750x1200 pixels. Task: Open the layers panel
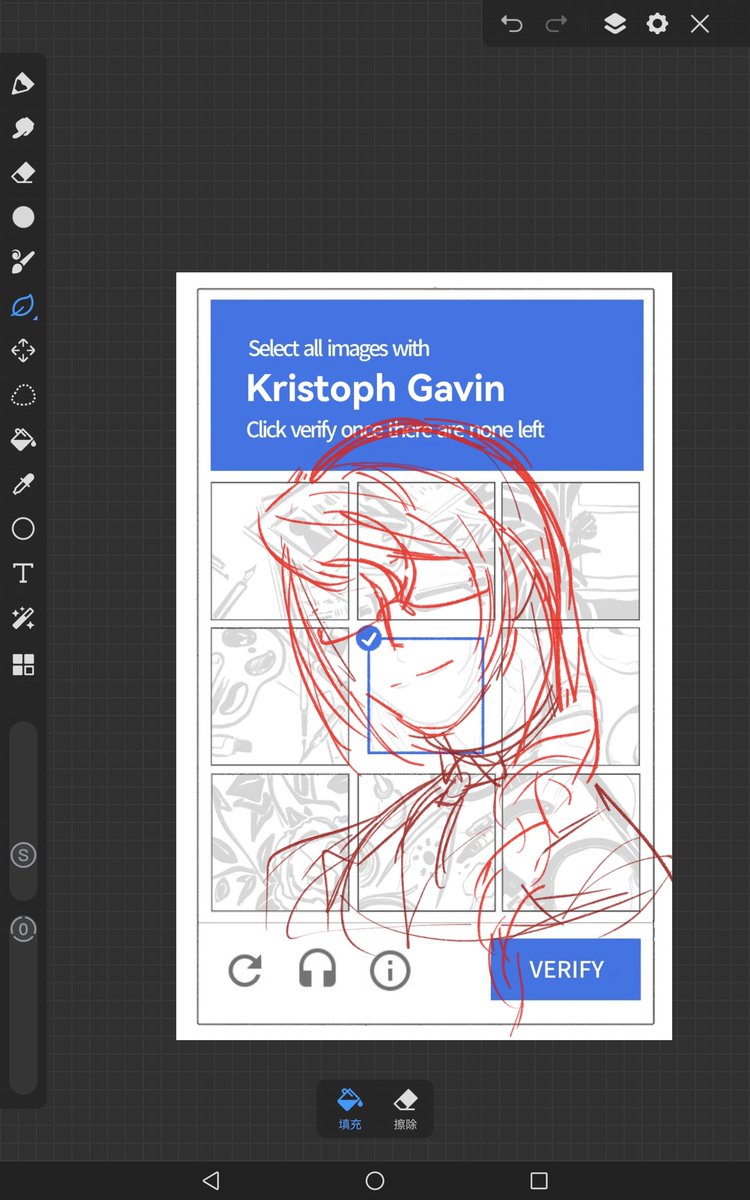(x=615, y=23)
